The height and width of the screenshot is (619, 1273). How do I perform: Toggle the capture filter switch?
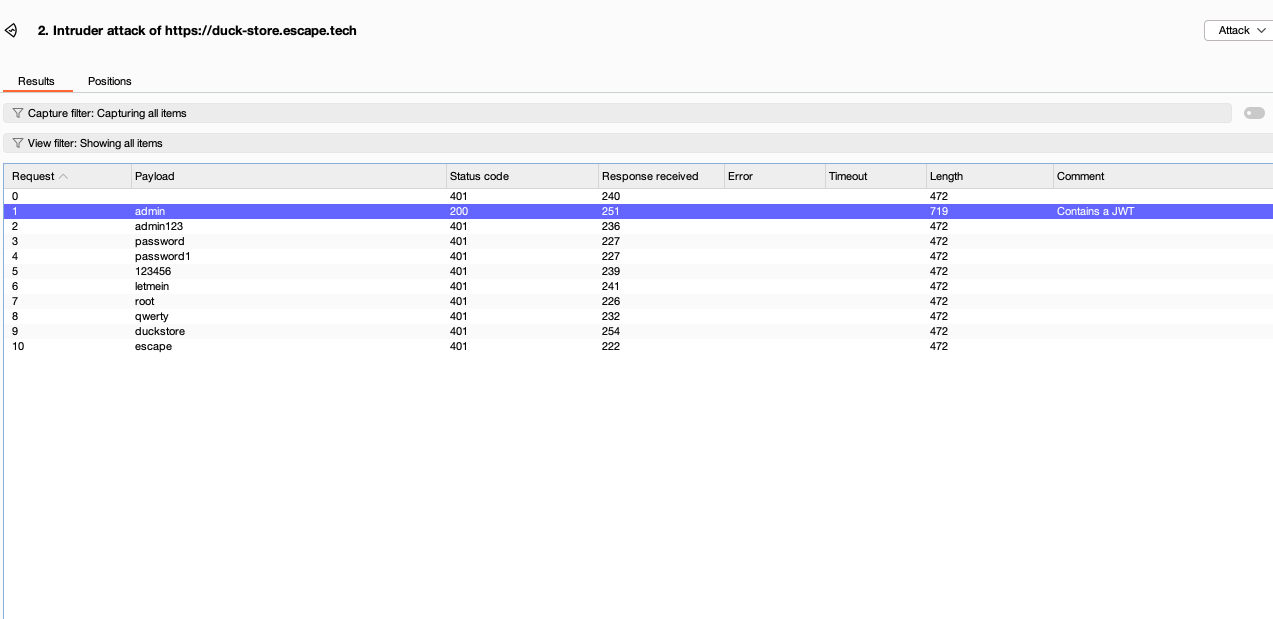click(1254, 113)
